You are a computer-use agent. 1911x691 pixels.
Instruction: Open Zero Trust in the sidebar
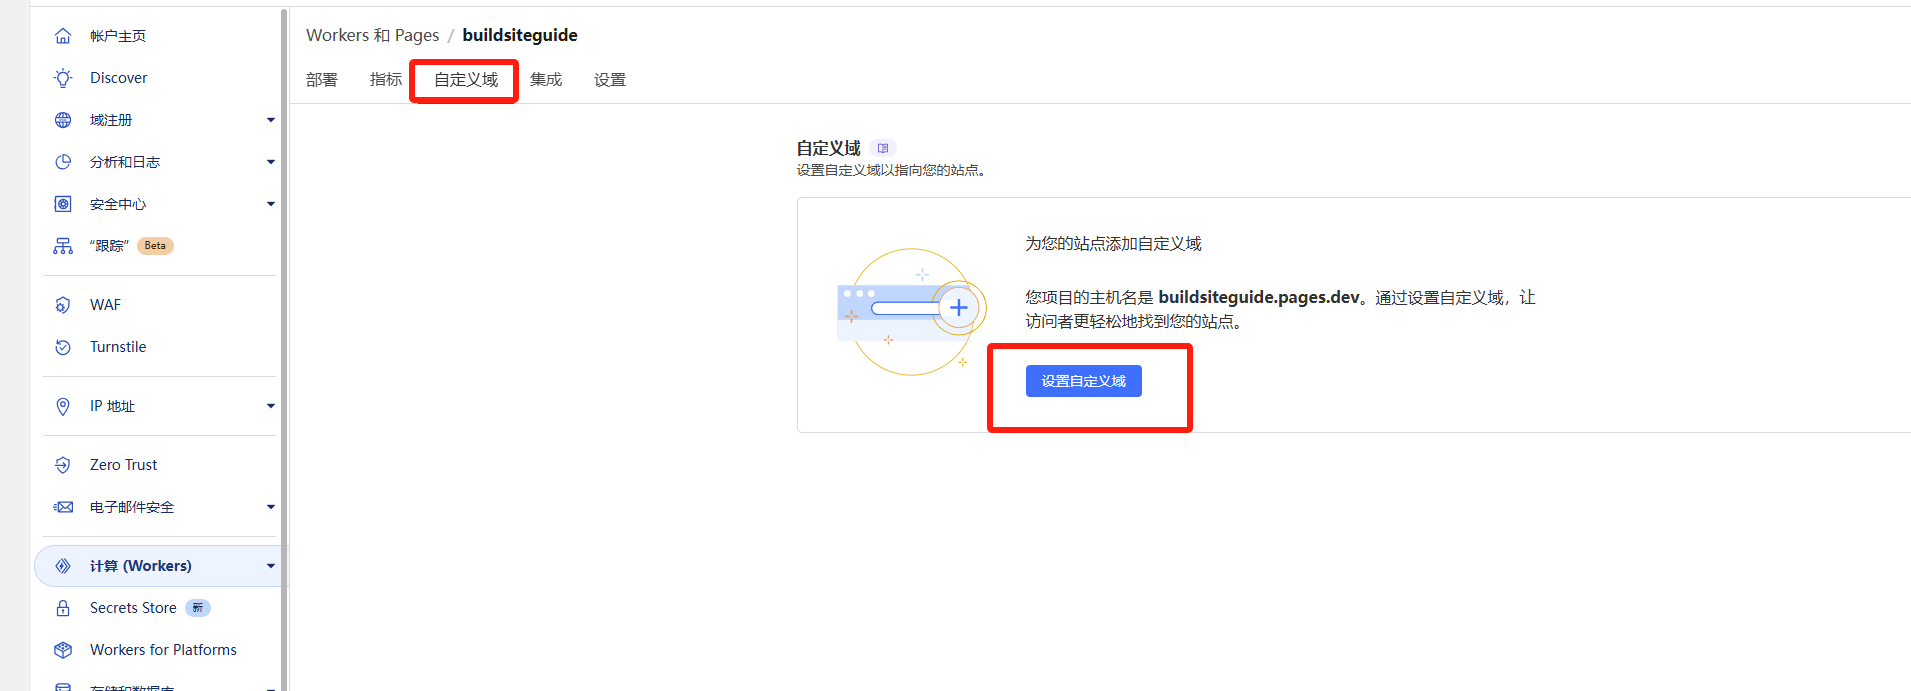[123, 465]
